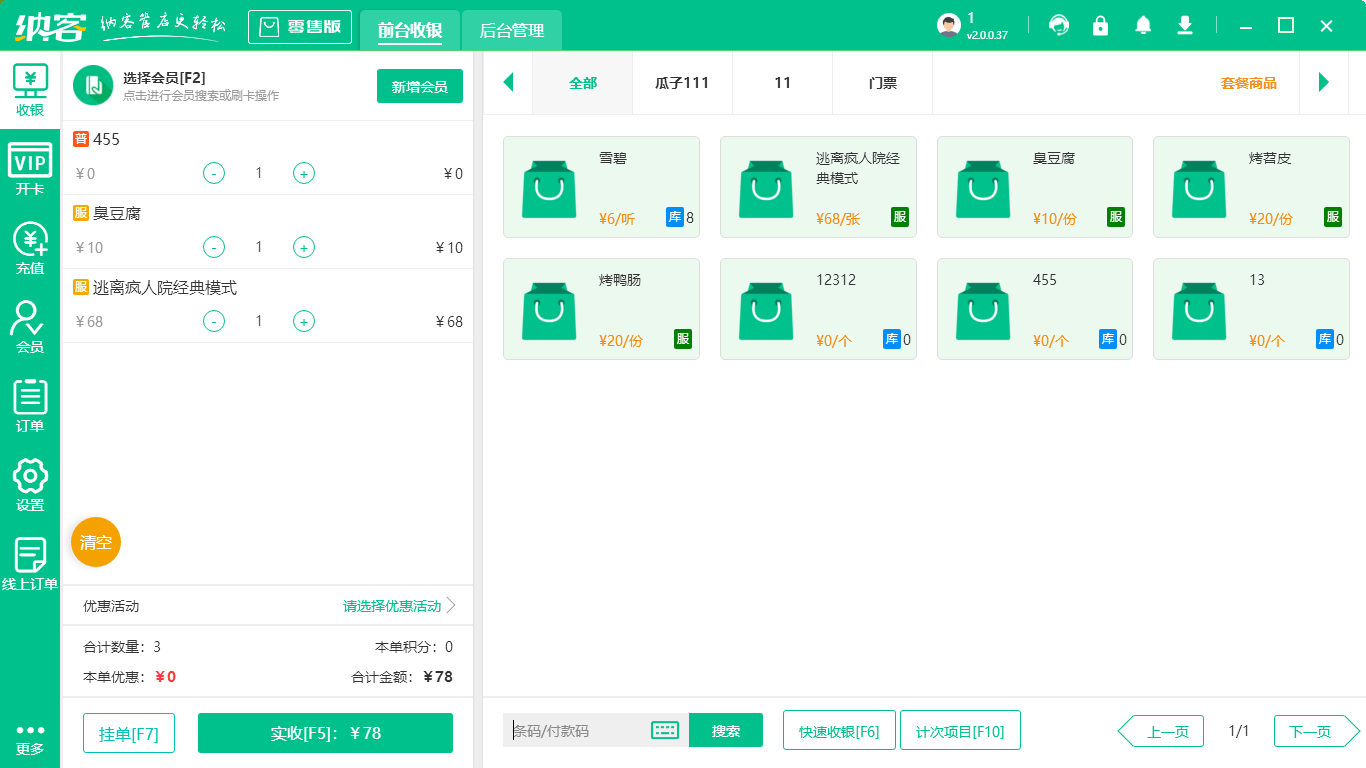The height and width of the screenshot is (768, 1366).
Task: Switch to the 后台管理 tab
Action: tap(510, 31)
